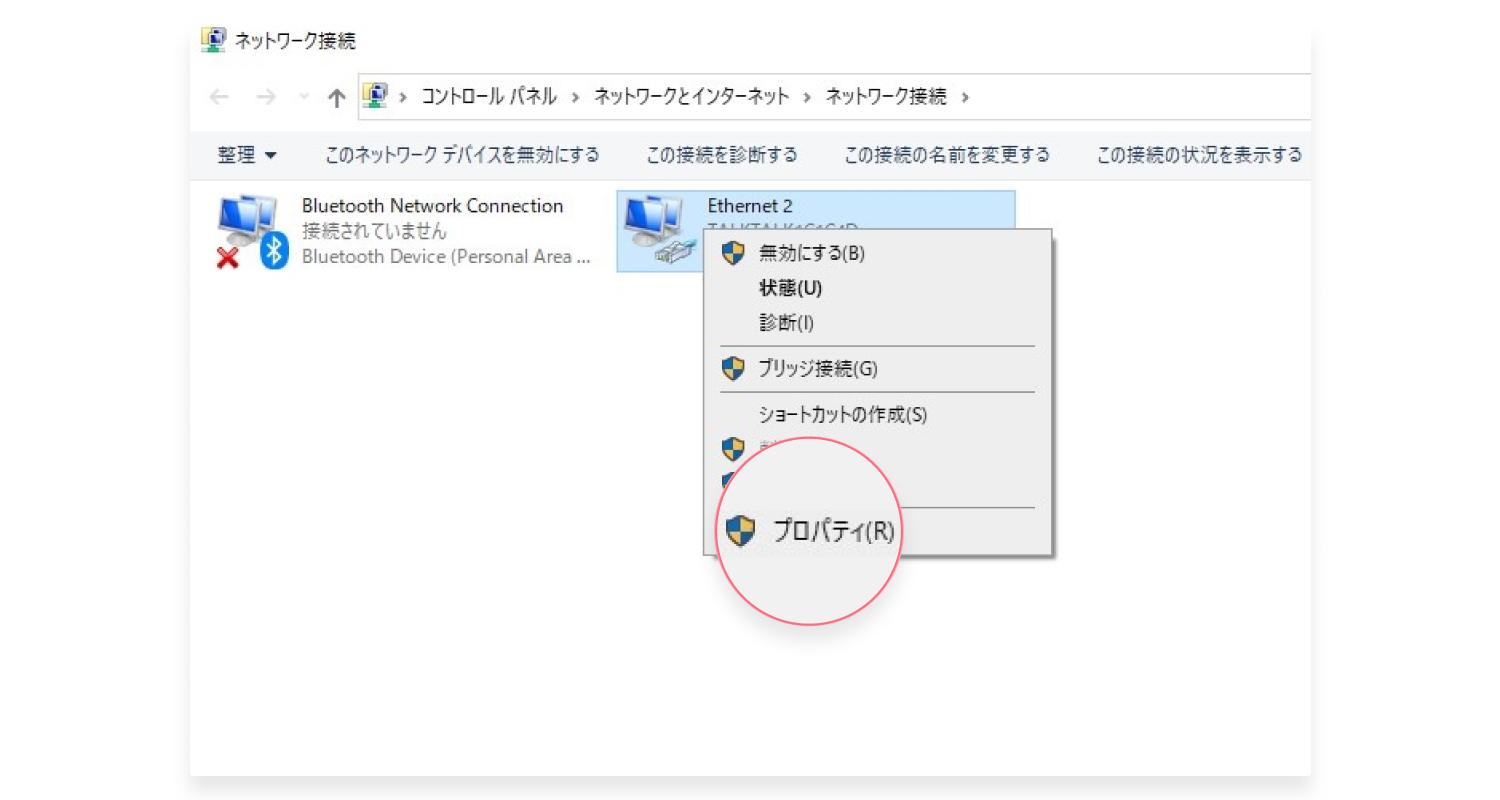Image resolution: width=1500 pixels, height=800 pixels.
Task: Expand chevron before コントロール パネル breadcrumb
Action: 403,97
